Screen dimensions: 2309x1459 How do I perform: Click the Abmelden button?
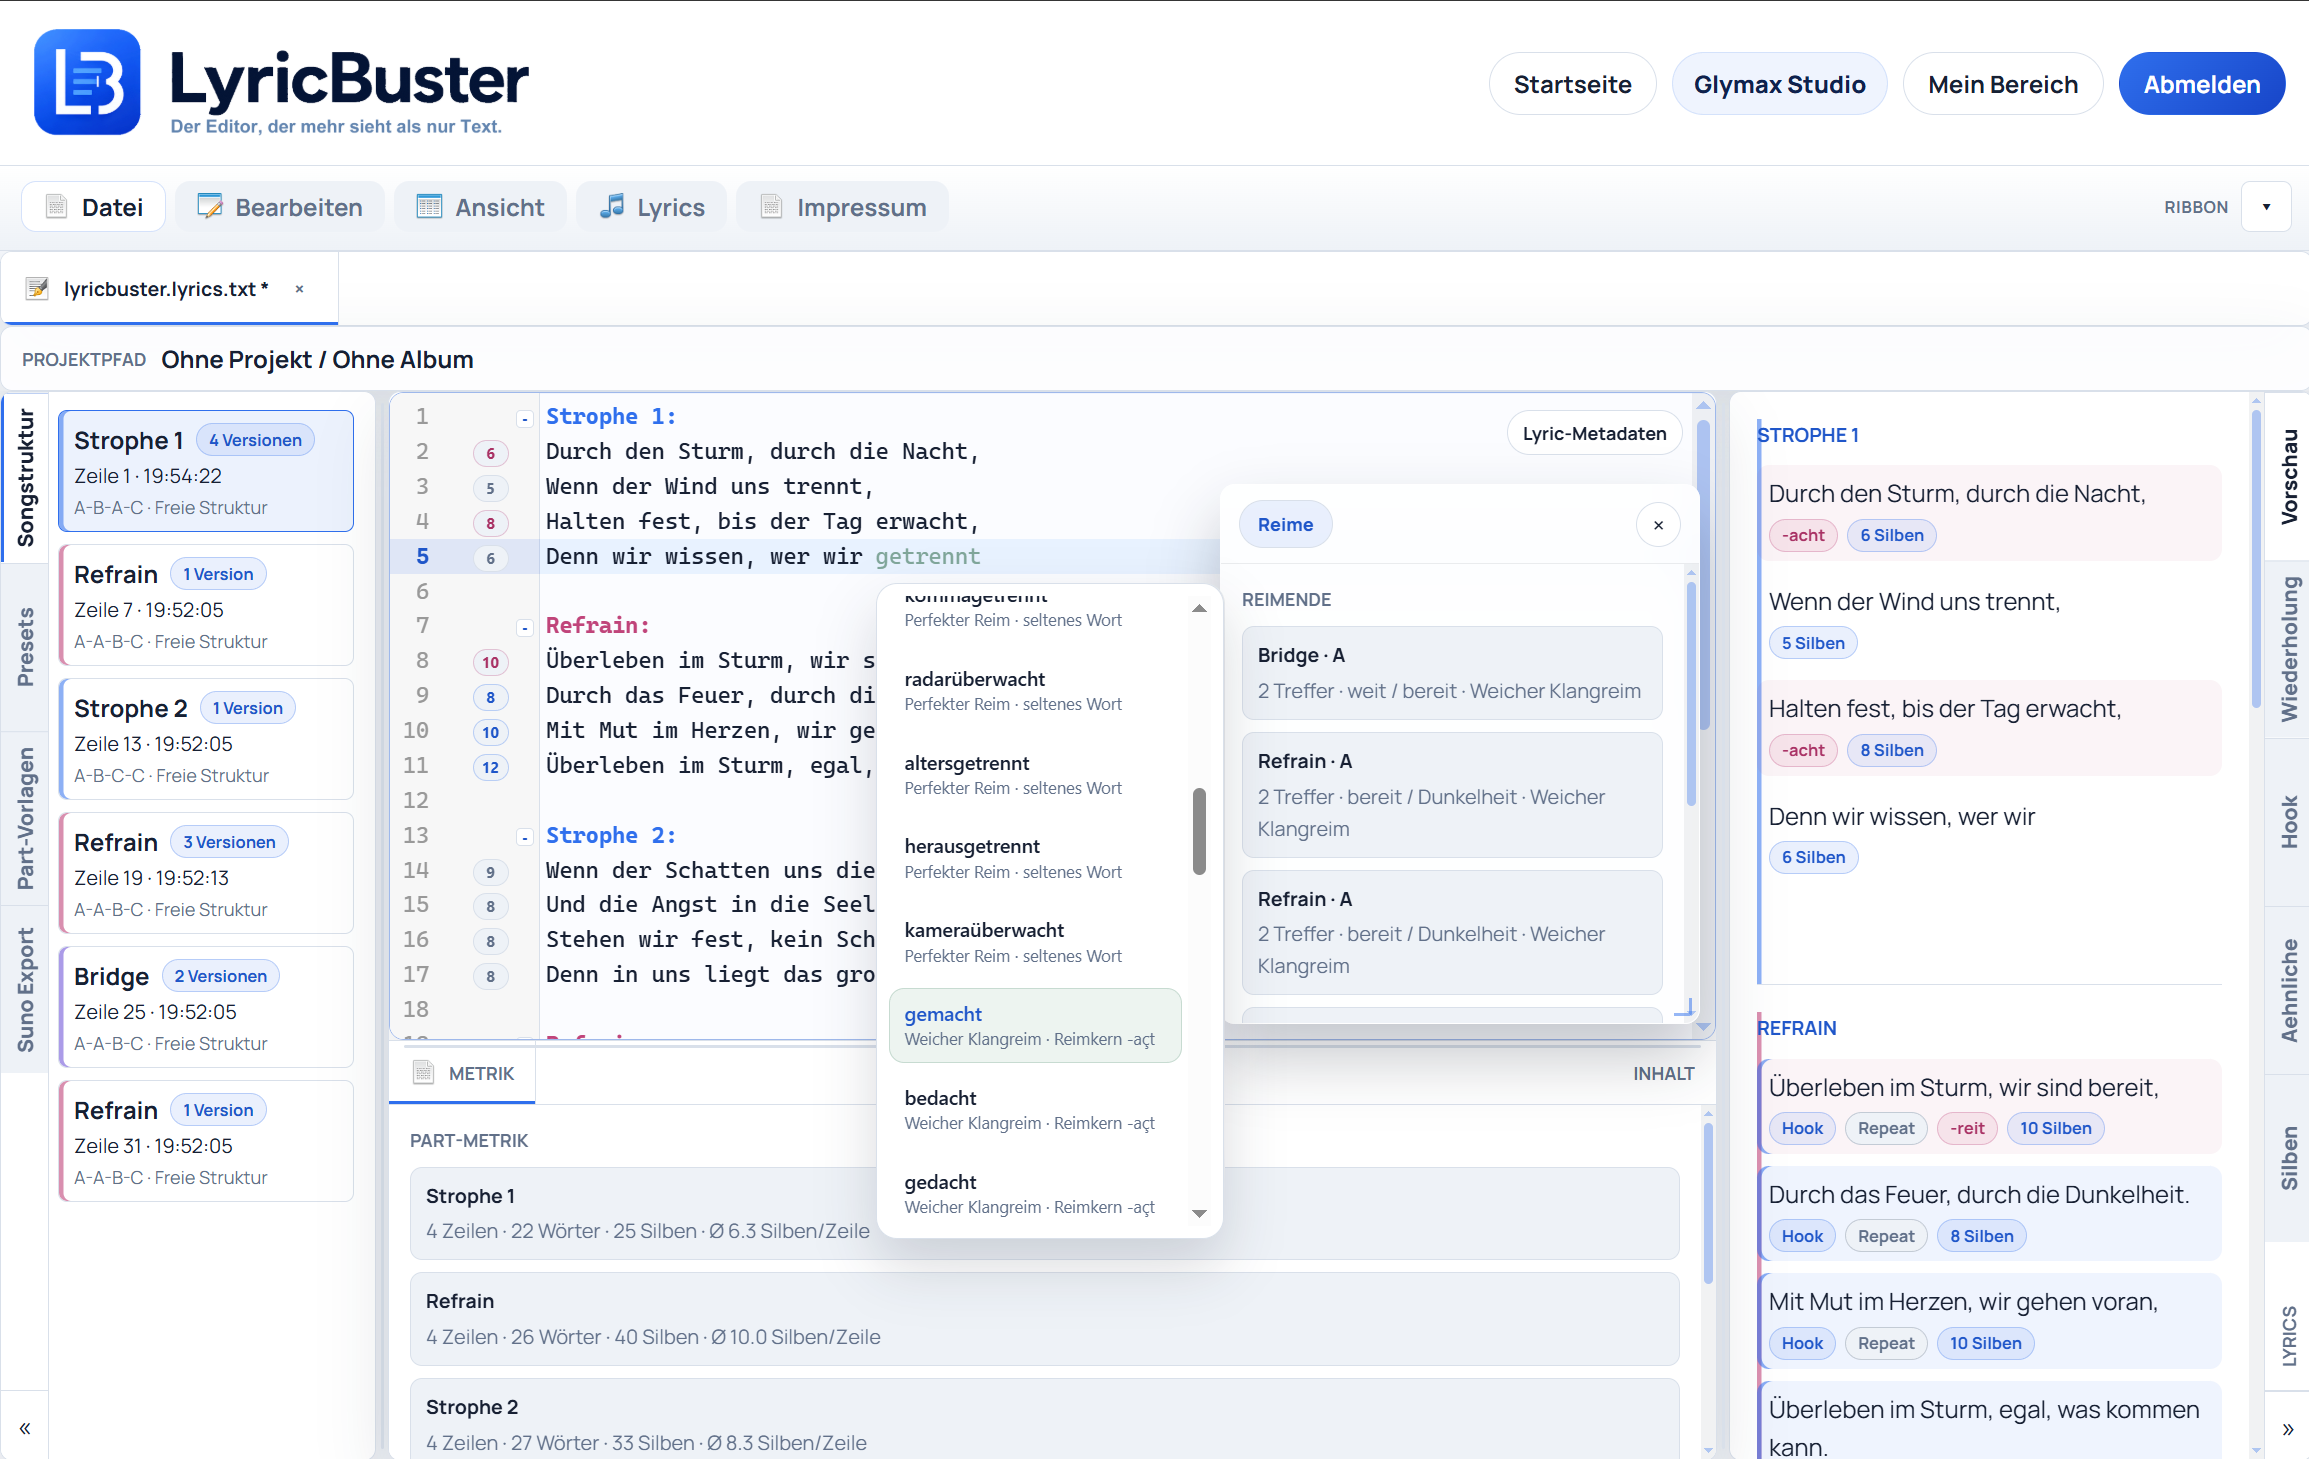2201,84
